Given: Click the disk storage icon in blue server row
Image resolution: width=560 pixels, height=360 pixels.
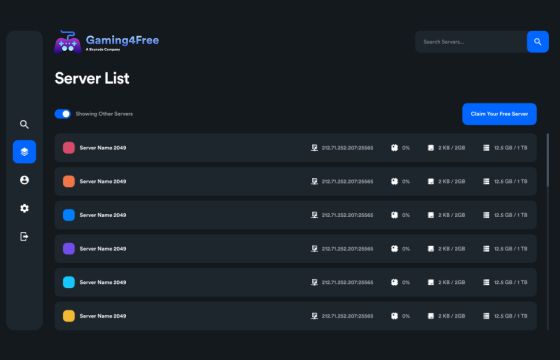Looking at the screenshot, I should pos(486,215).
